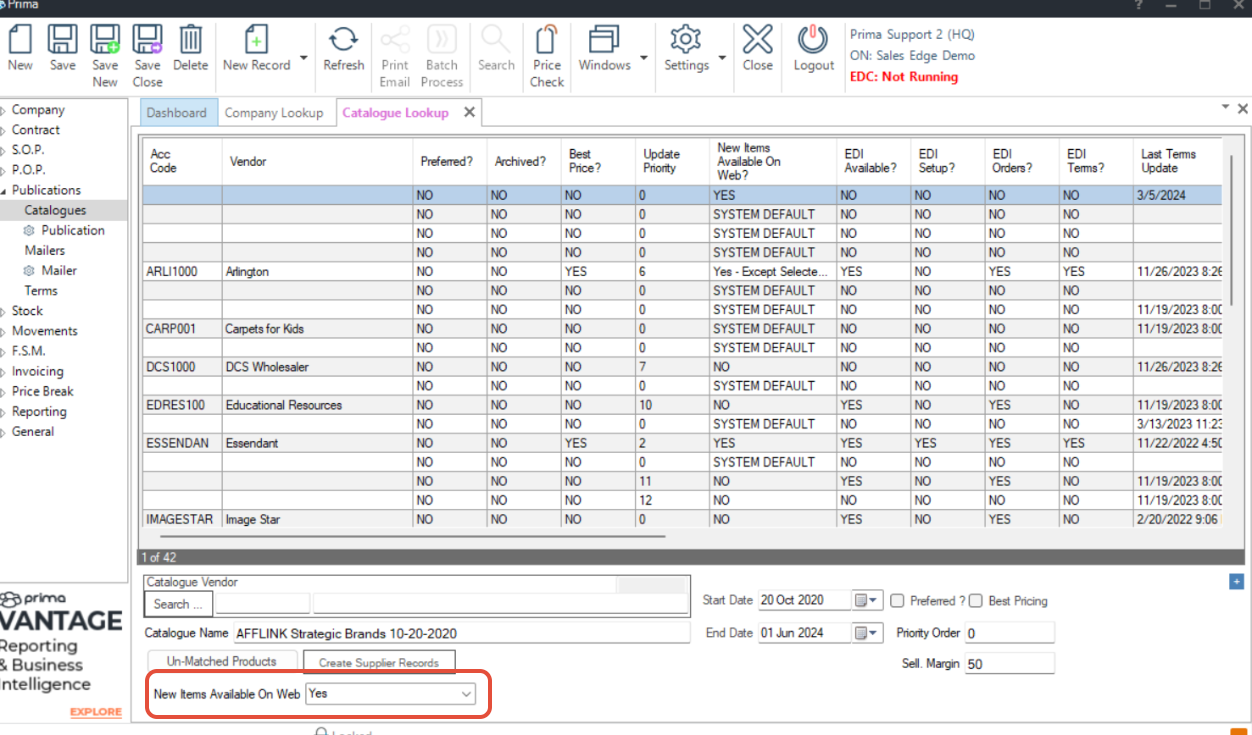Select Catalogues in the sidebar

55,210
